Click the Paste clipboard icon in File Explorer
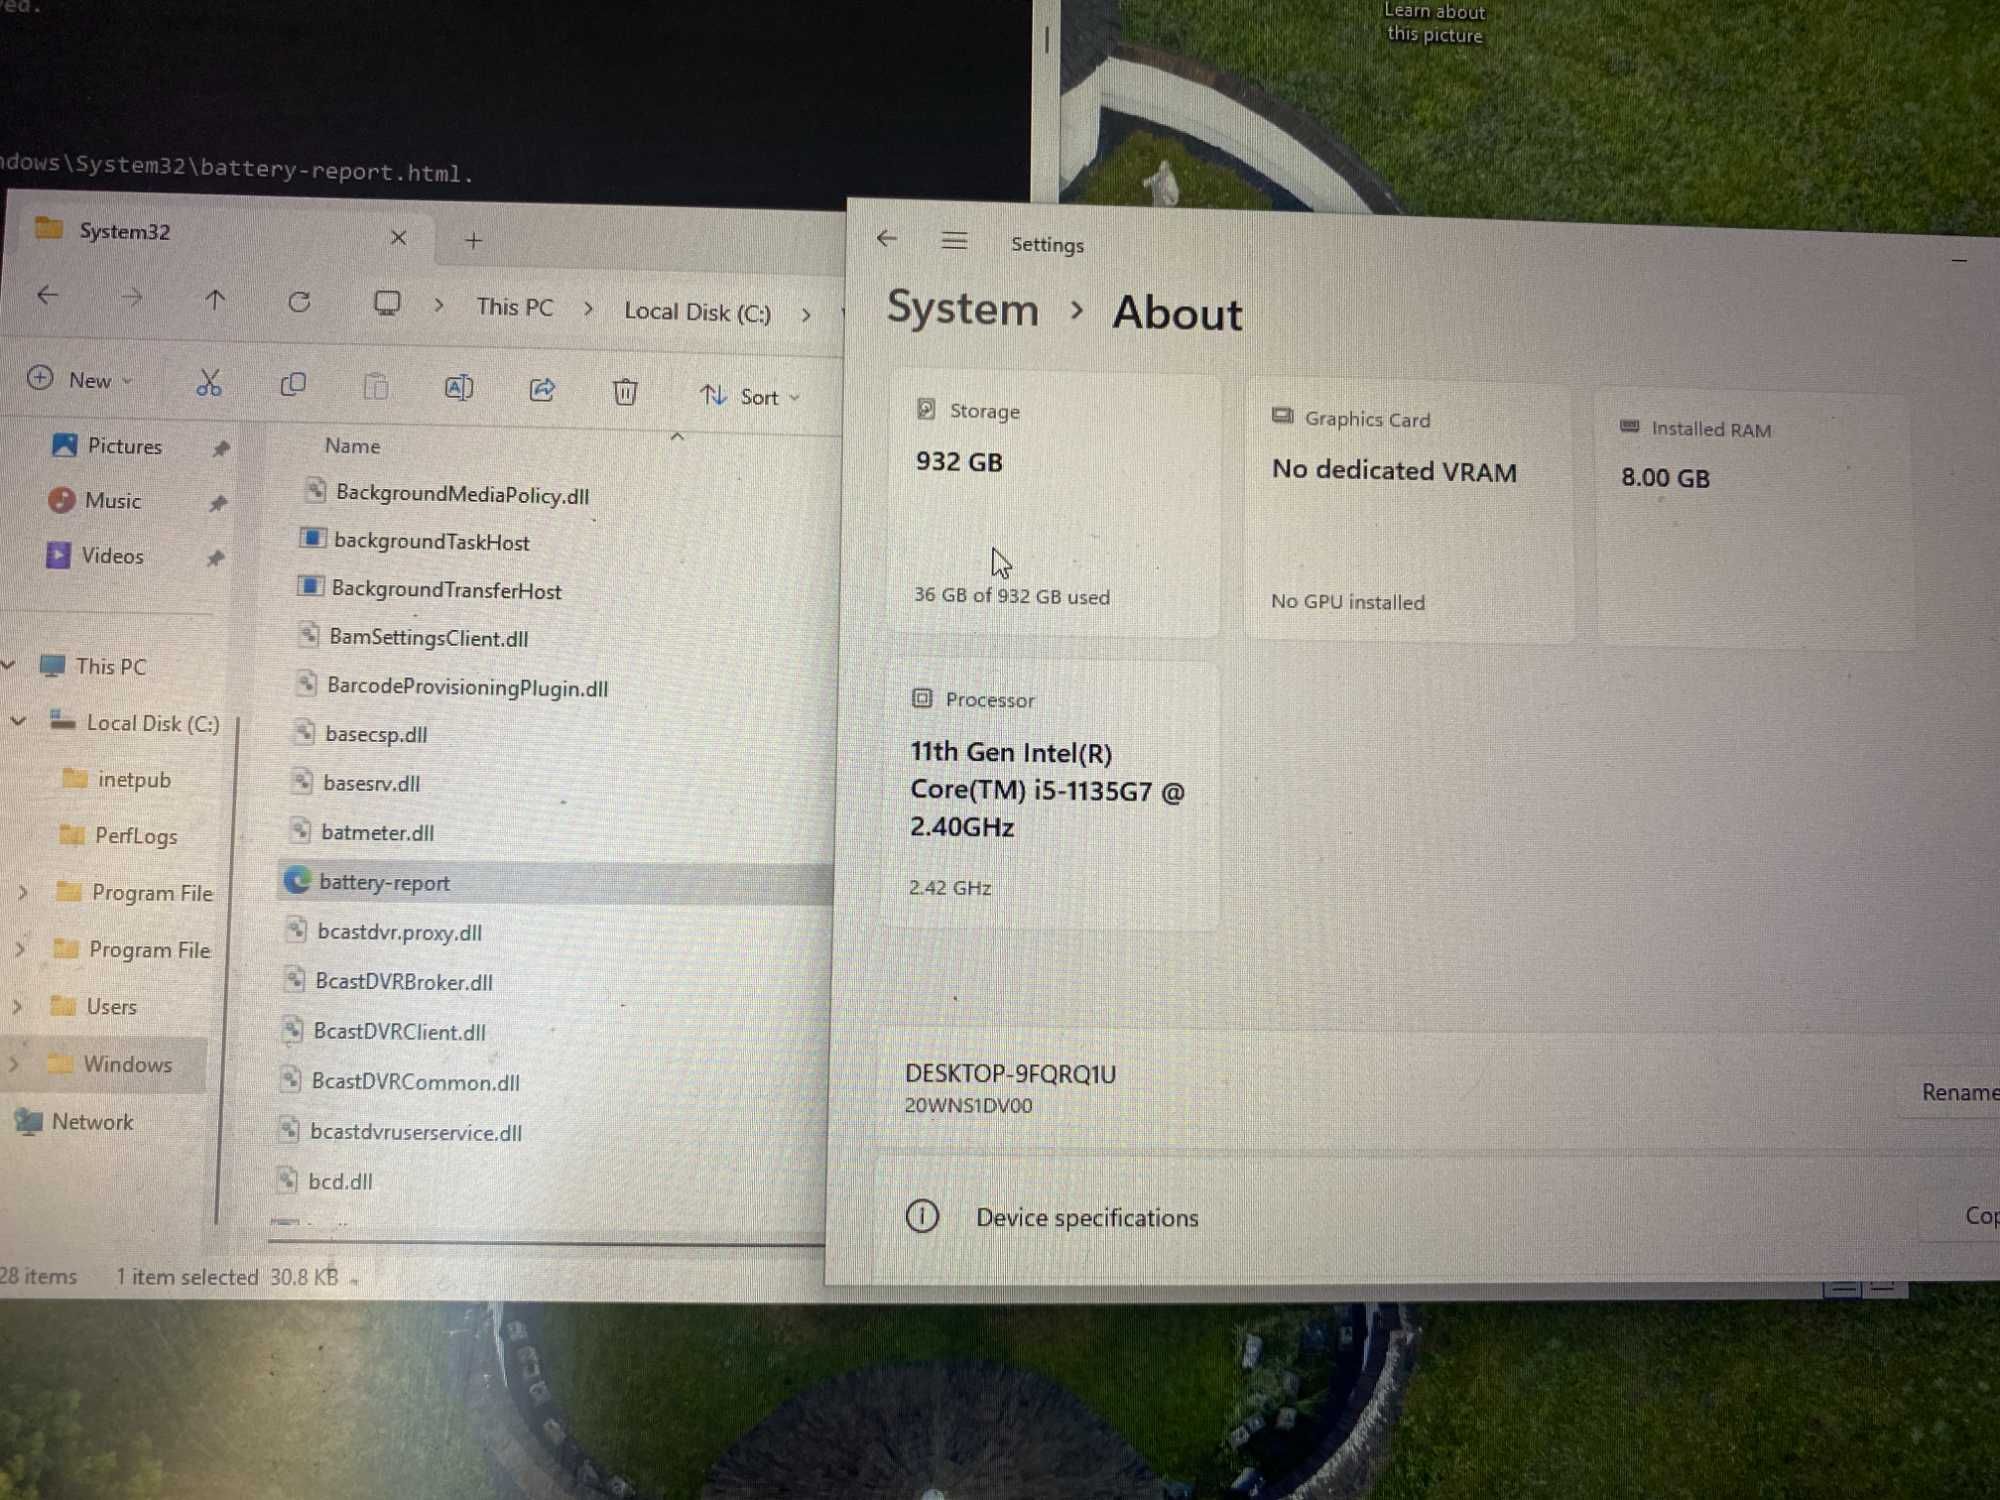This screenshot has height=1500, width=2000. [x=376, y=387]
